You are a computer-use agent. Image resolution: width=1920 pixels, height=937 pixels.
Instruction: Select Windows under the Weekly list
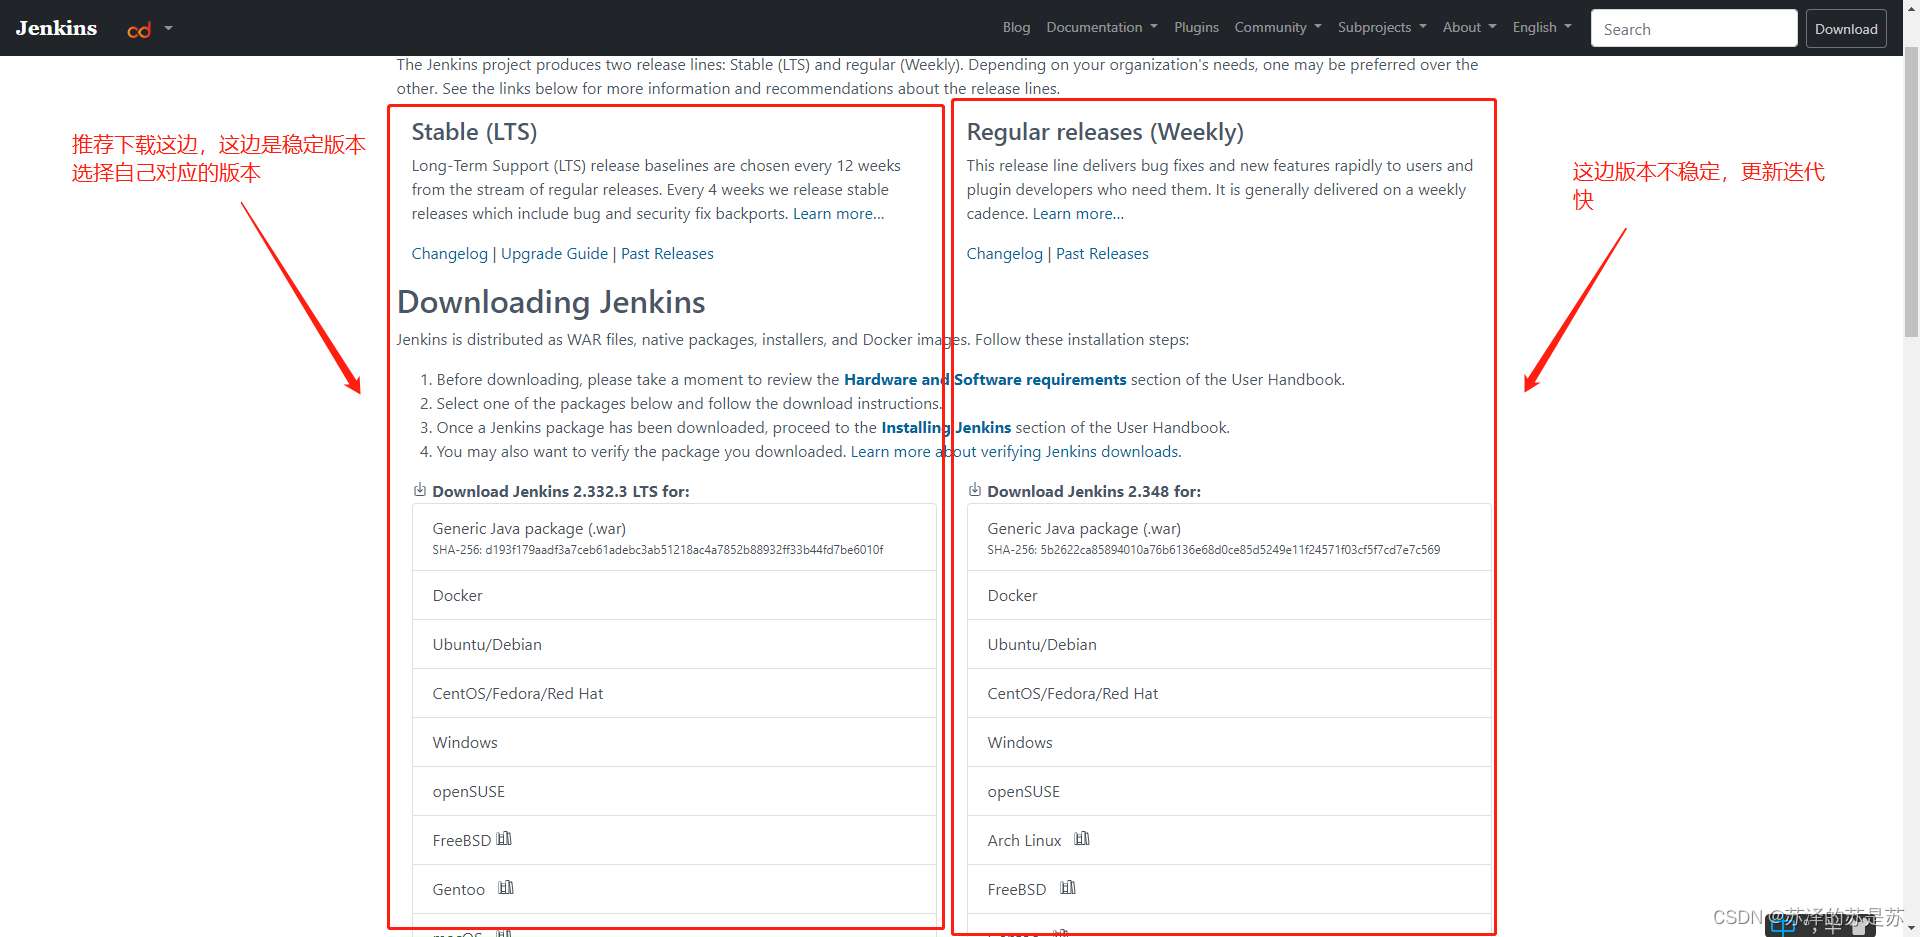[1229, 743]
